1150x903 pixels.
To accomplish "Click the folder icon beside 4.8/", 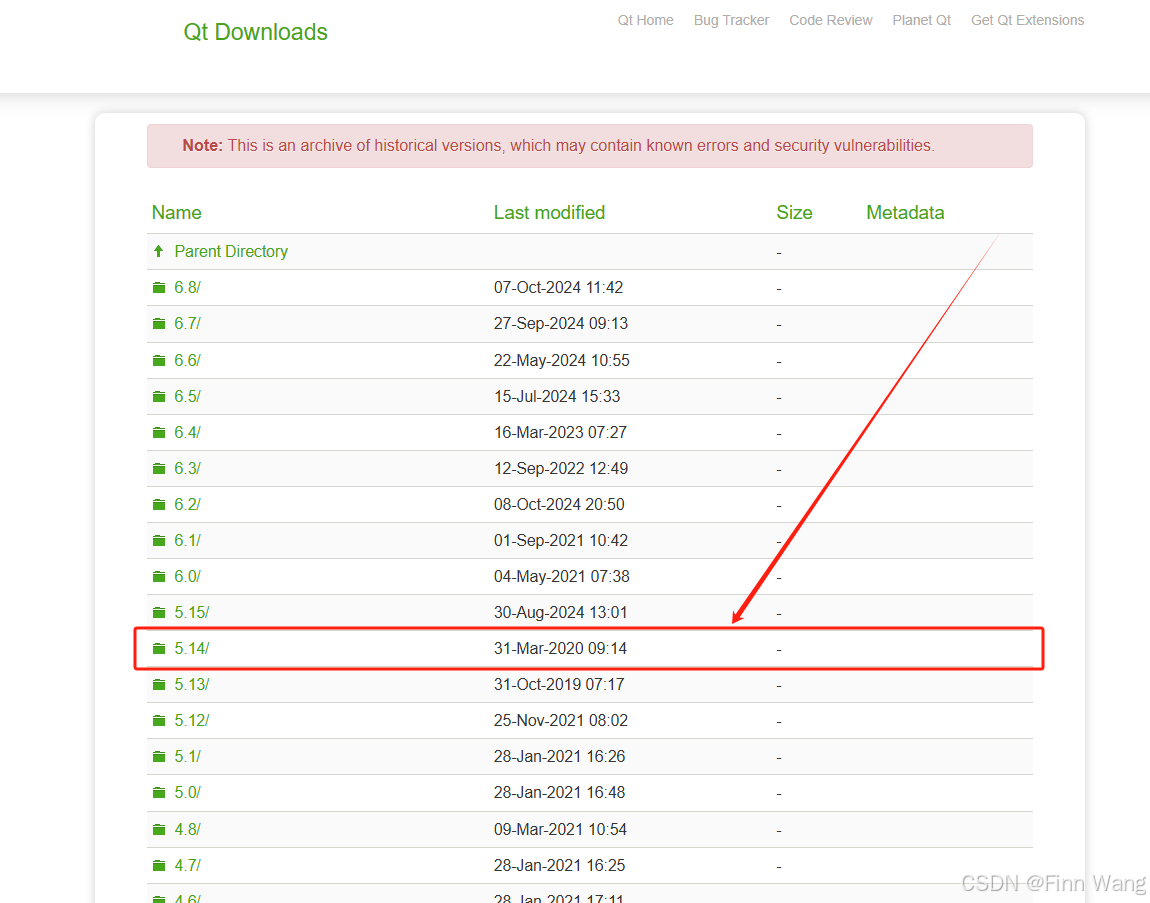I will coord(159,830).
